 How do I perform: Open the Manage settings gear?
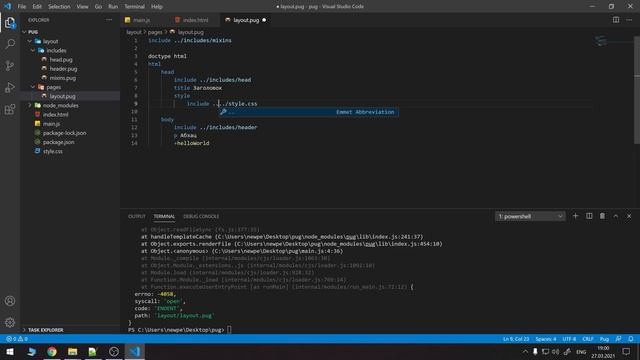coord(10,322)
